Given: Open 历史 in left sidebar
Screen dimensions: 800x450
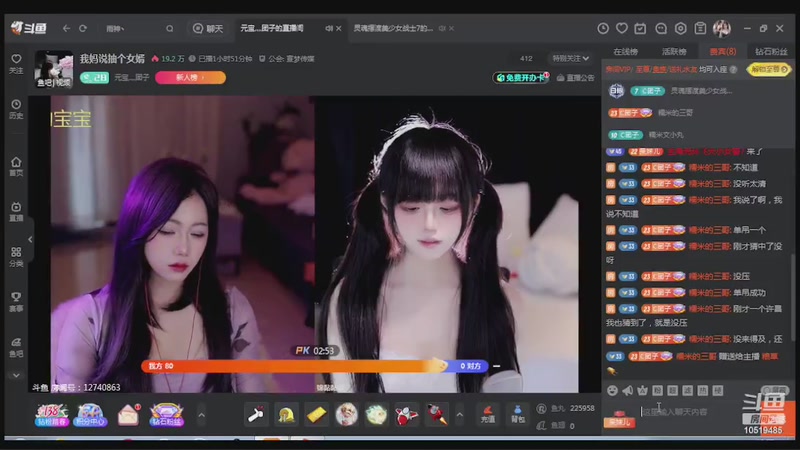Looking at the screenshot, I should pyautogui.click(x=16, y=109).
